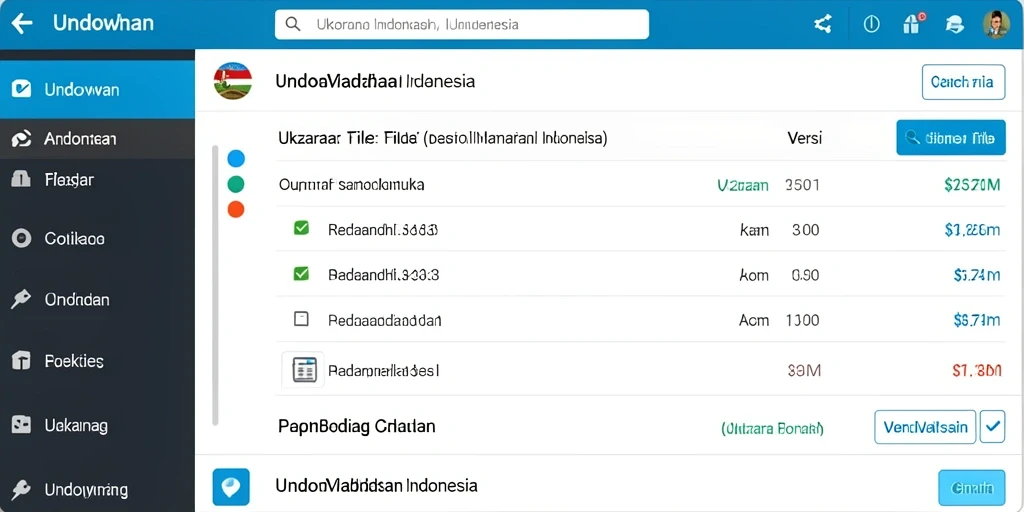Click the checkmark icon beside Undowan
Screen dimensions: 1024x512
pos(22,89)
